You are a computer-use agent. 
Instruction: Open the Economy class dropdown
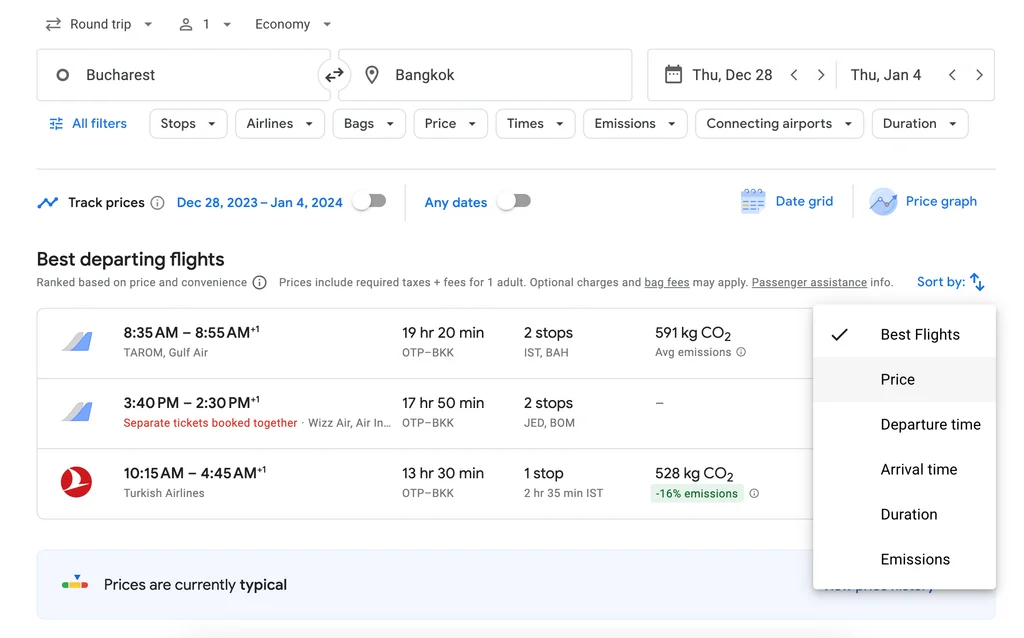[x=293, y=24]
